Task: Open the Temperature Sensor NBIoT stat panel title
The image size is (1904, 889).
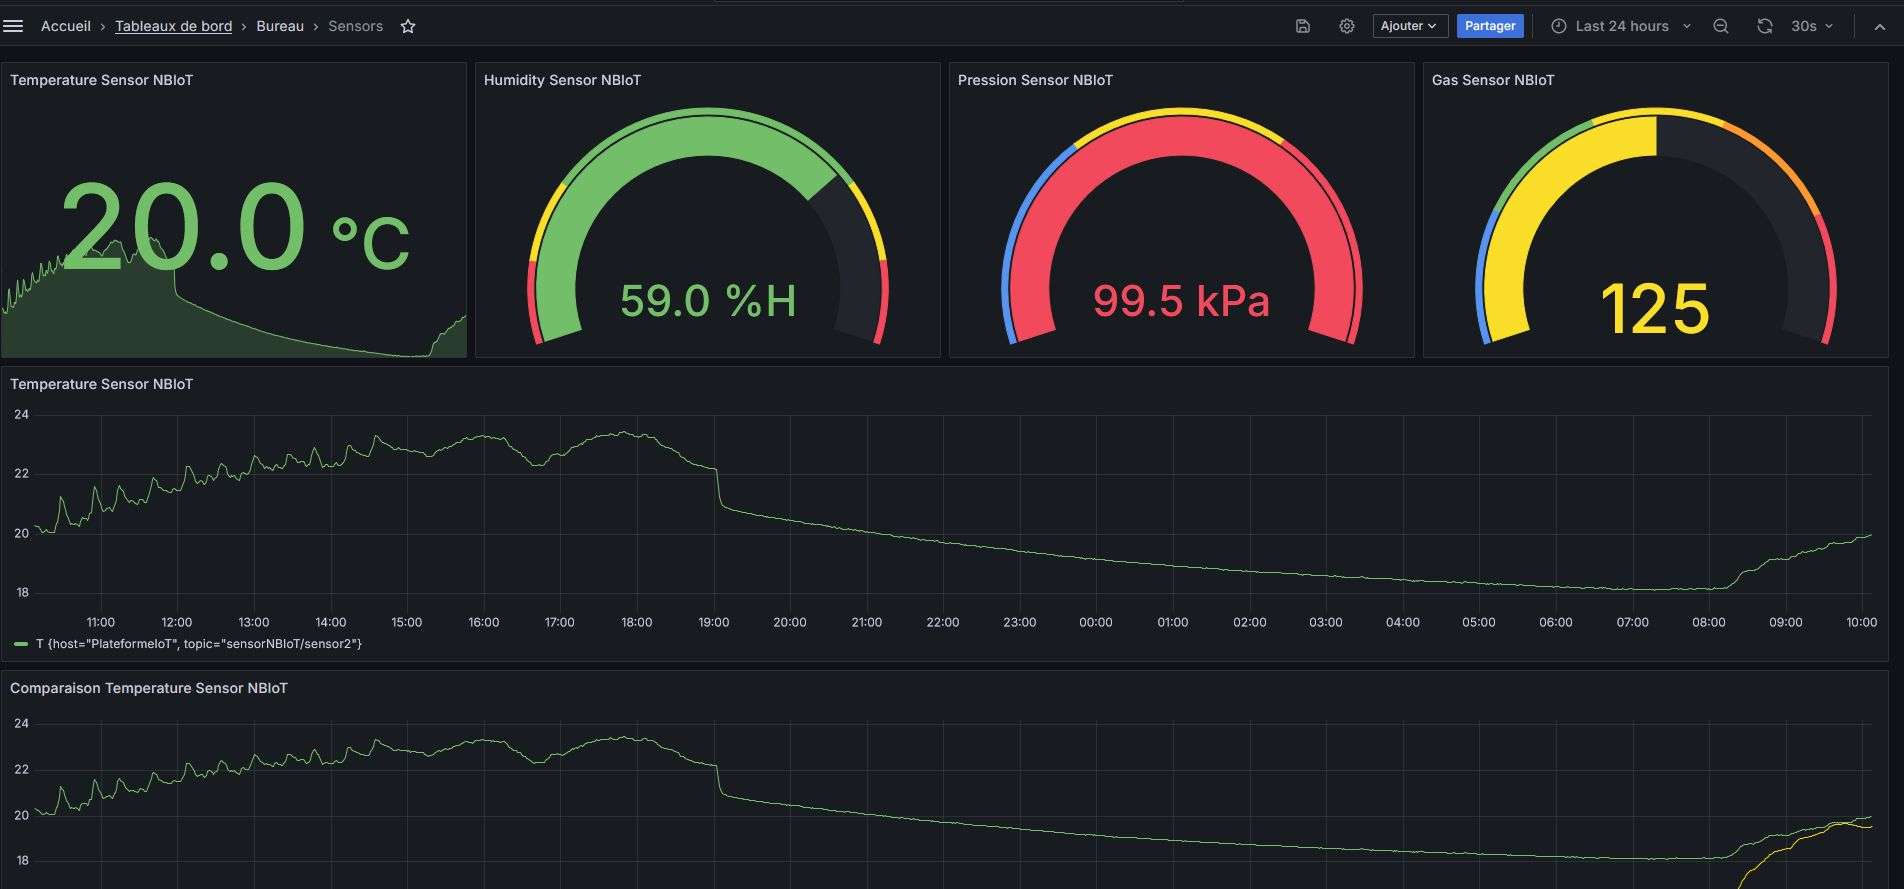Action: pos(101,80)
